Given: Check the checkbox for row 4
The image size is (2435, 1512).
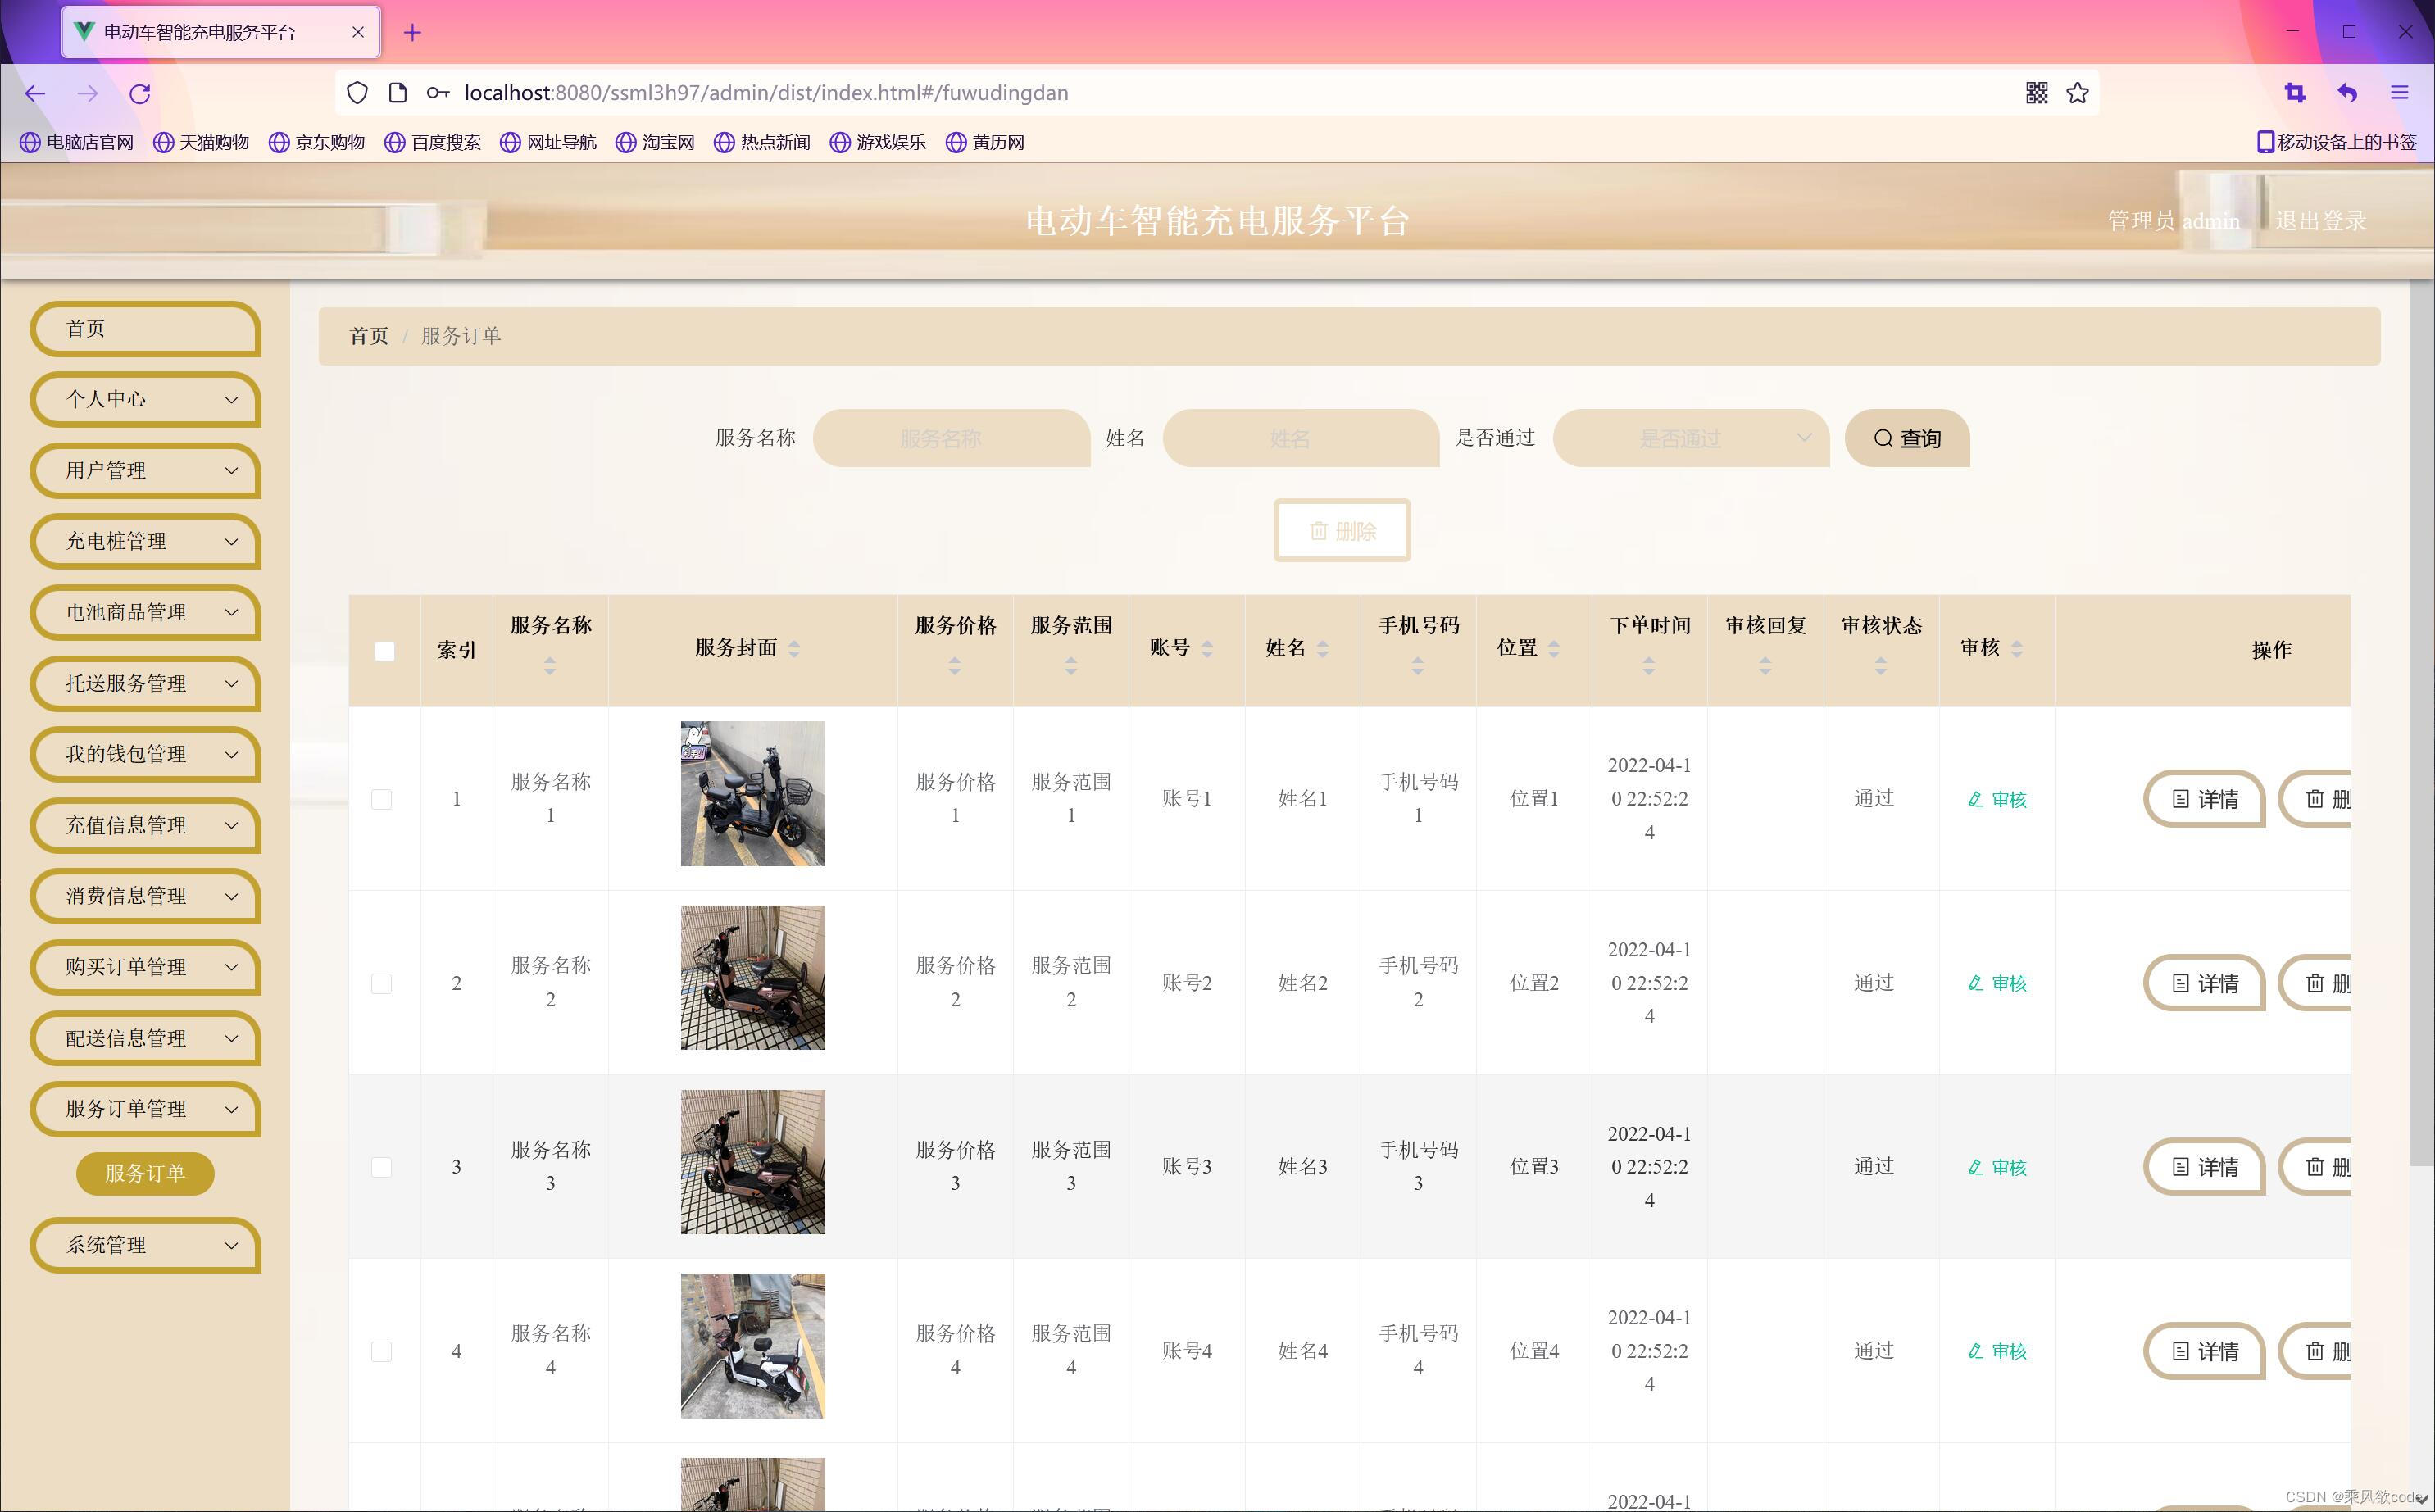Looking at the screenshot, I should point(381,1351).
